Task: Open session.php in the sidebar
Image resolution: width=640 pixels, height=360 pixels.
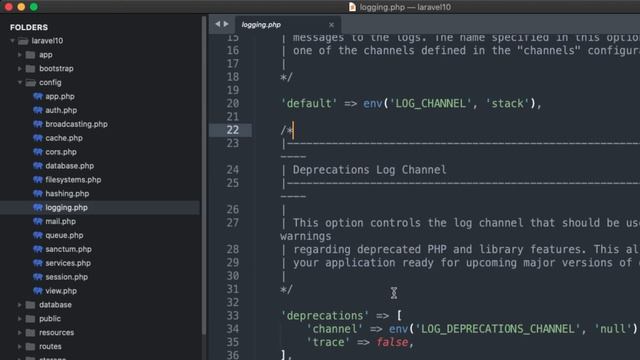Action: click(x=67, y=277)
